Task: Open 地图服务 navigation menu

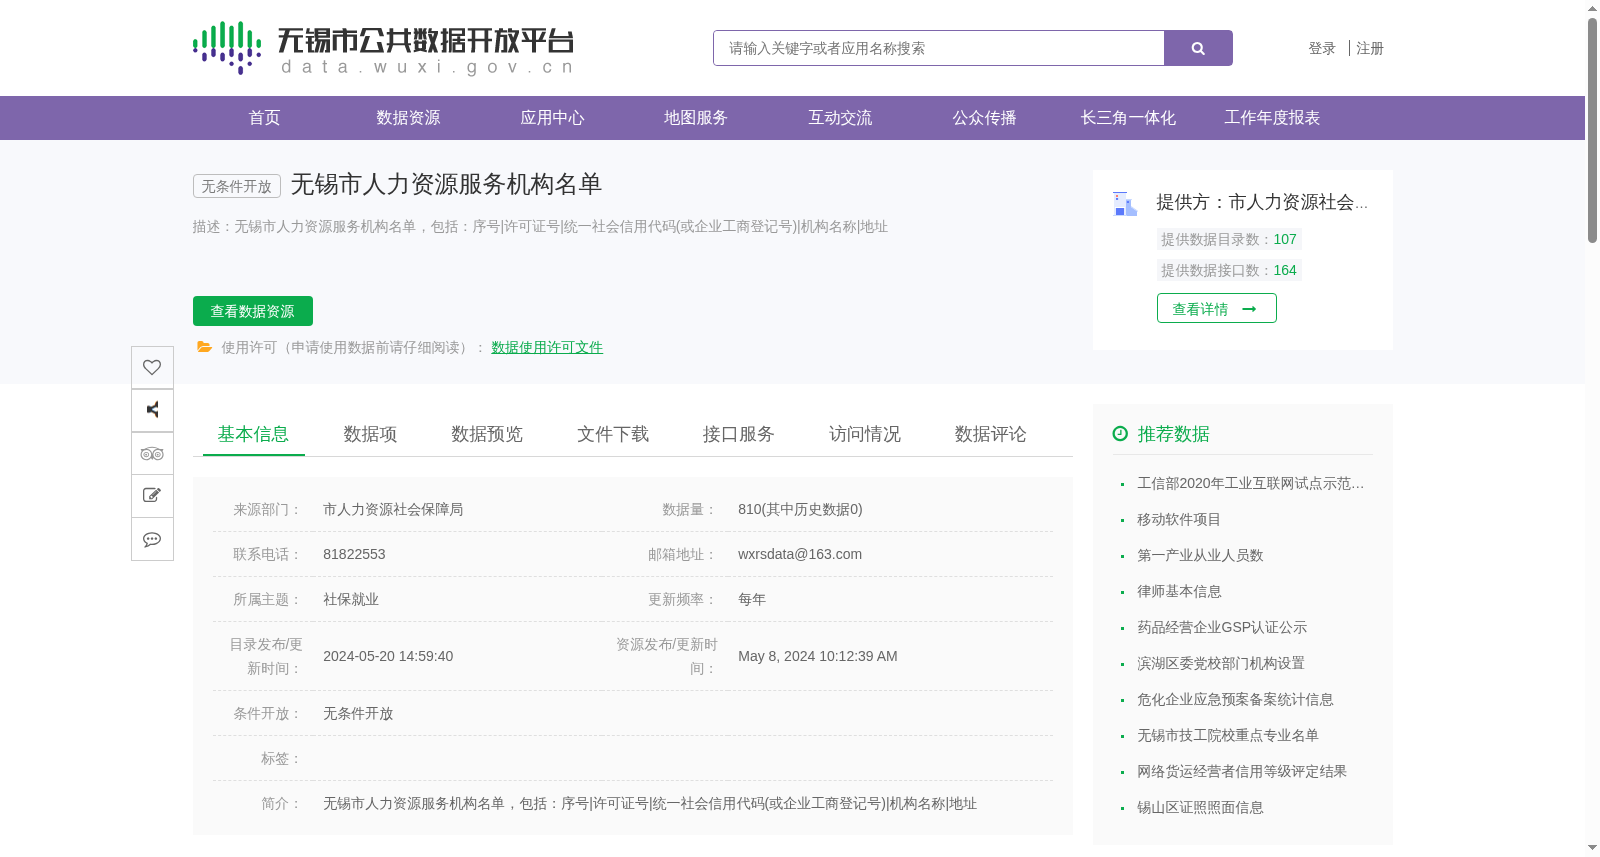Action: (696, 118)
